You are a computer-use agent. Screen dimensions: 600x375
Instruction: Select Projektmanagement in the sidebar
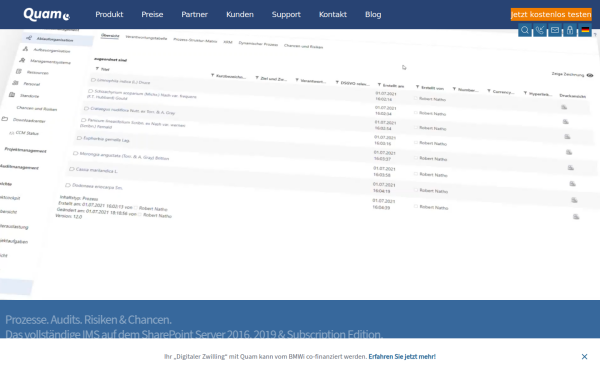(25, 150)
